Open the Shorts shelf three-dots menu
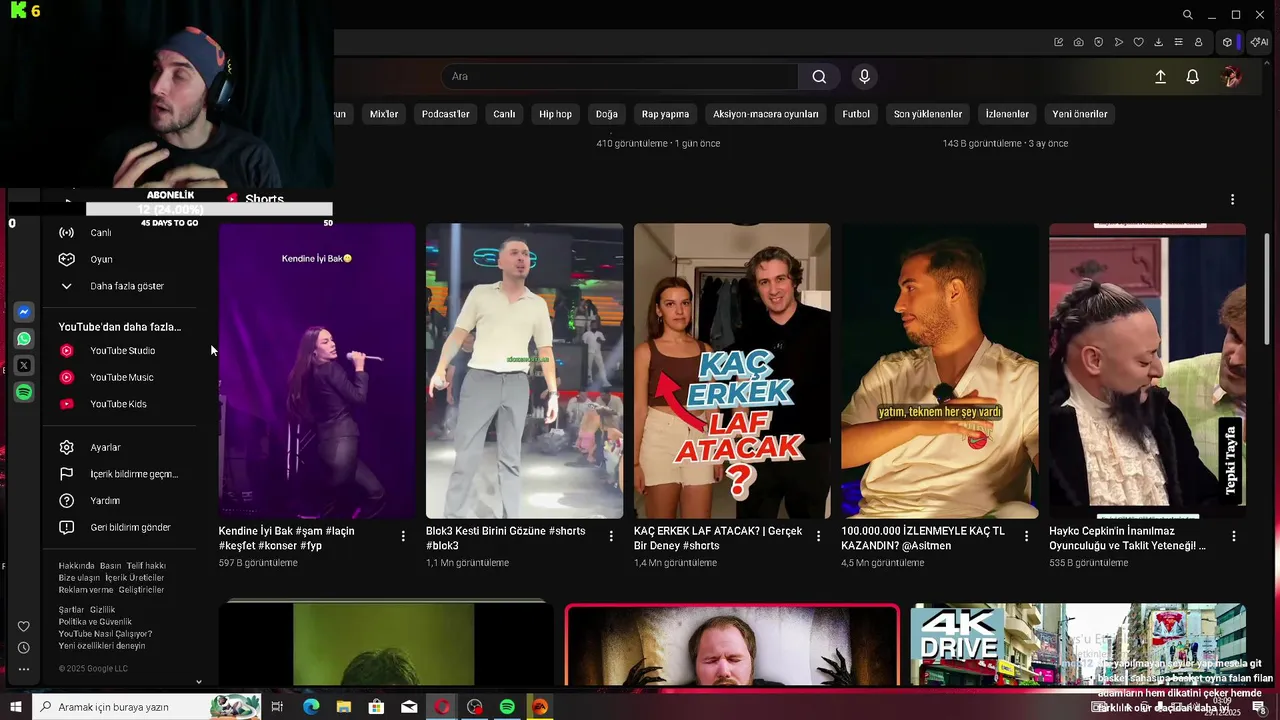The image size is (1280, 720). click(x=1232, y=200)
